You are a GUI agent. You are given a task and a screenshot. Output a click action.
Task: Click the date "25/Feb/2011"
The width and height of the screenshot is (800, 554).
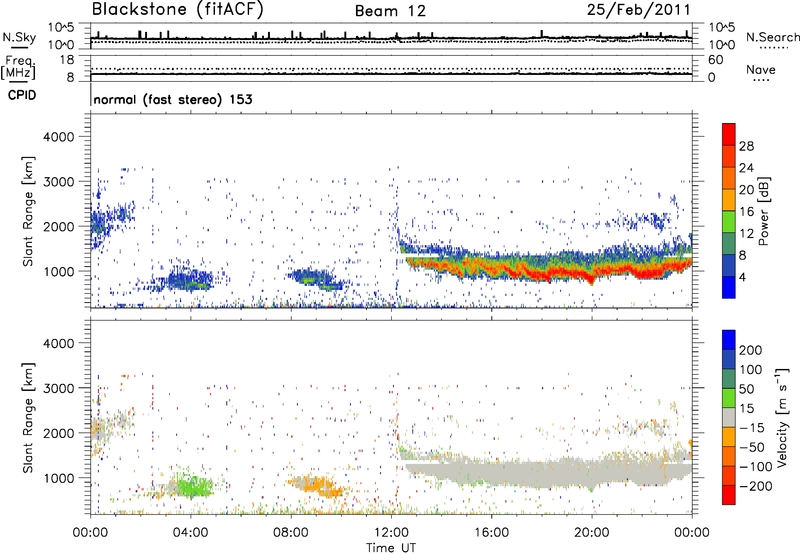click(x=638, y=9)
